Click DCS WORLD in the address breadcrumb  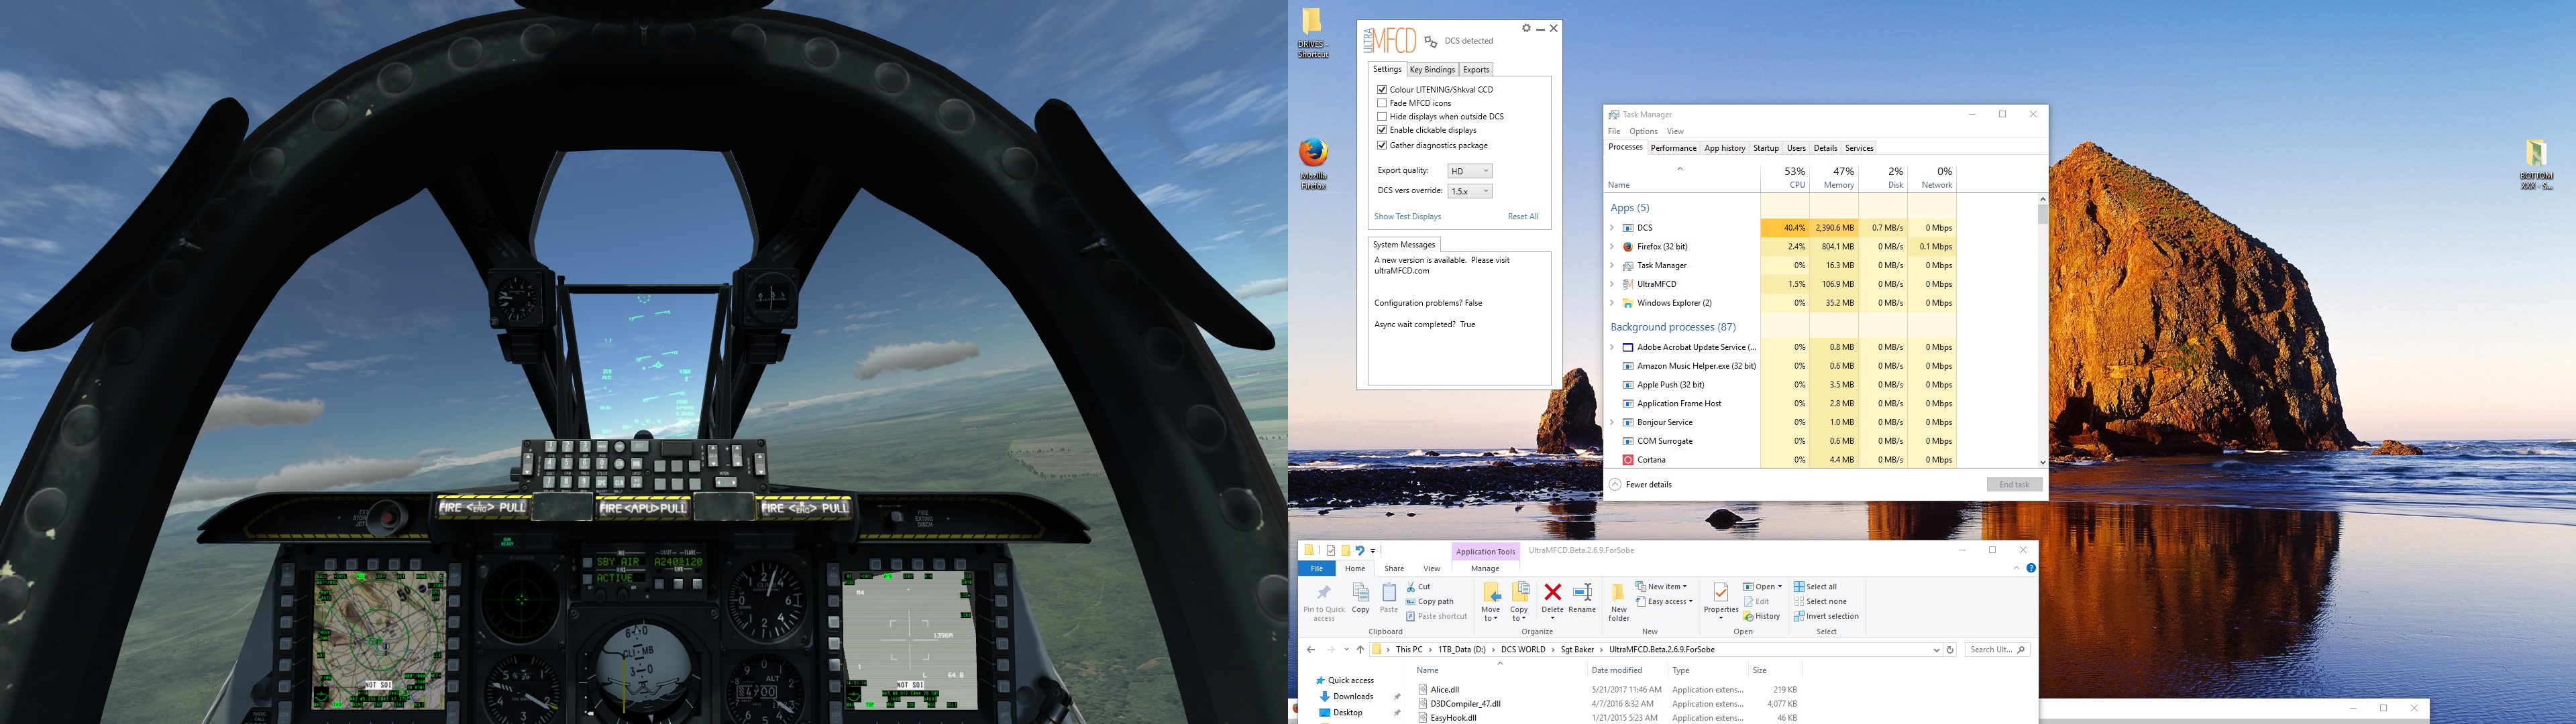1523,650
